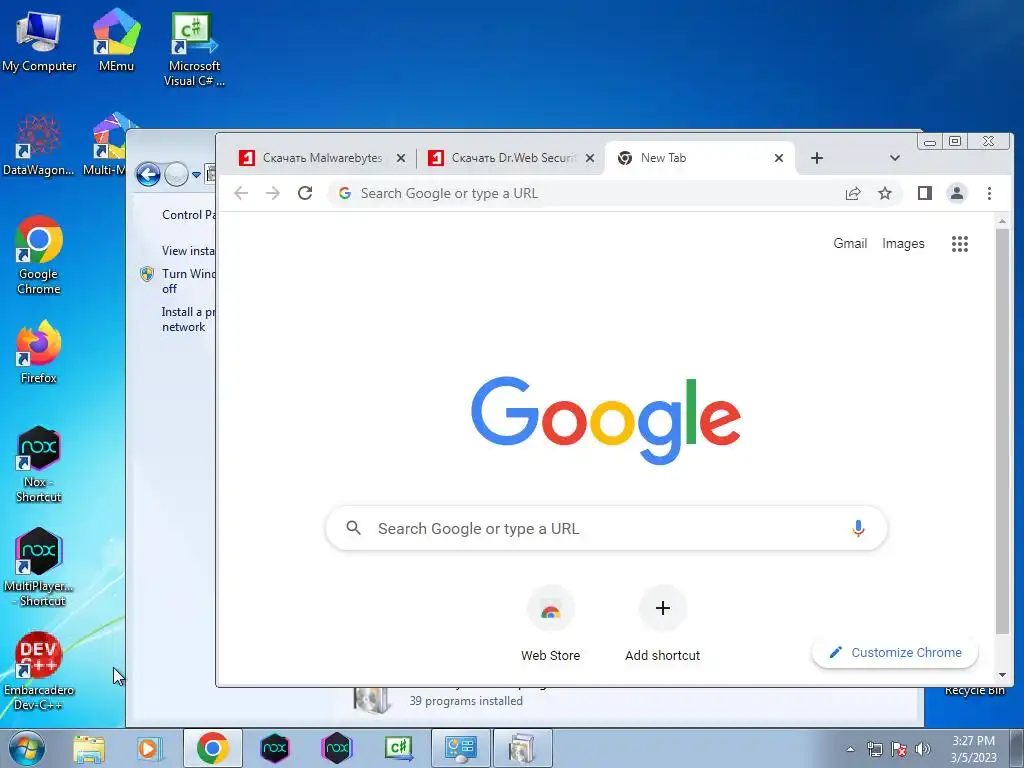The image size is (1024, 768).
Task: Launch Firefox desktop shortcut
Action: point(39,351)
